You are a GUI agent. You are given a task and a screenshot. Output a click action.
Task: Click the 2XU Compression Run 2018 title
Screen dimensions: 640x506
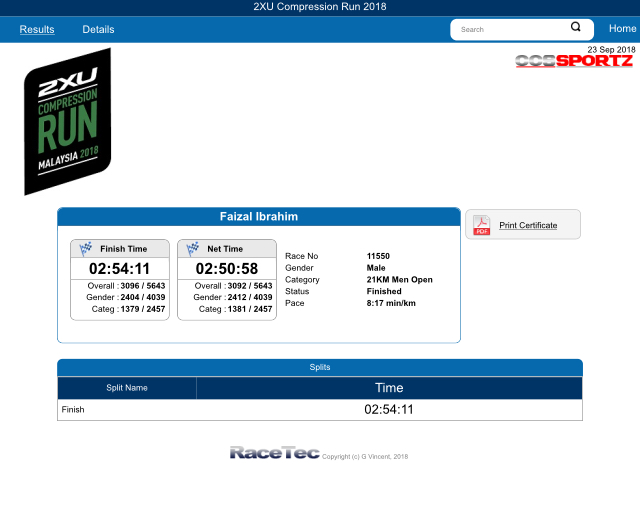click(x=320, y=7)
